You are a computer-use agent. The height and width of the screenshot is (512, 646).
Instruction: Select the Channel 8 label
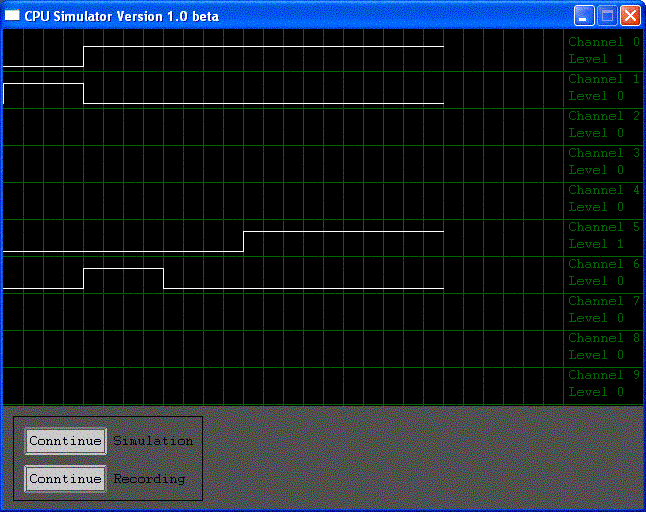point(604,338)
